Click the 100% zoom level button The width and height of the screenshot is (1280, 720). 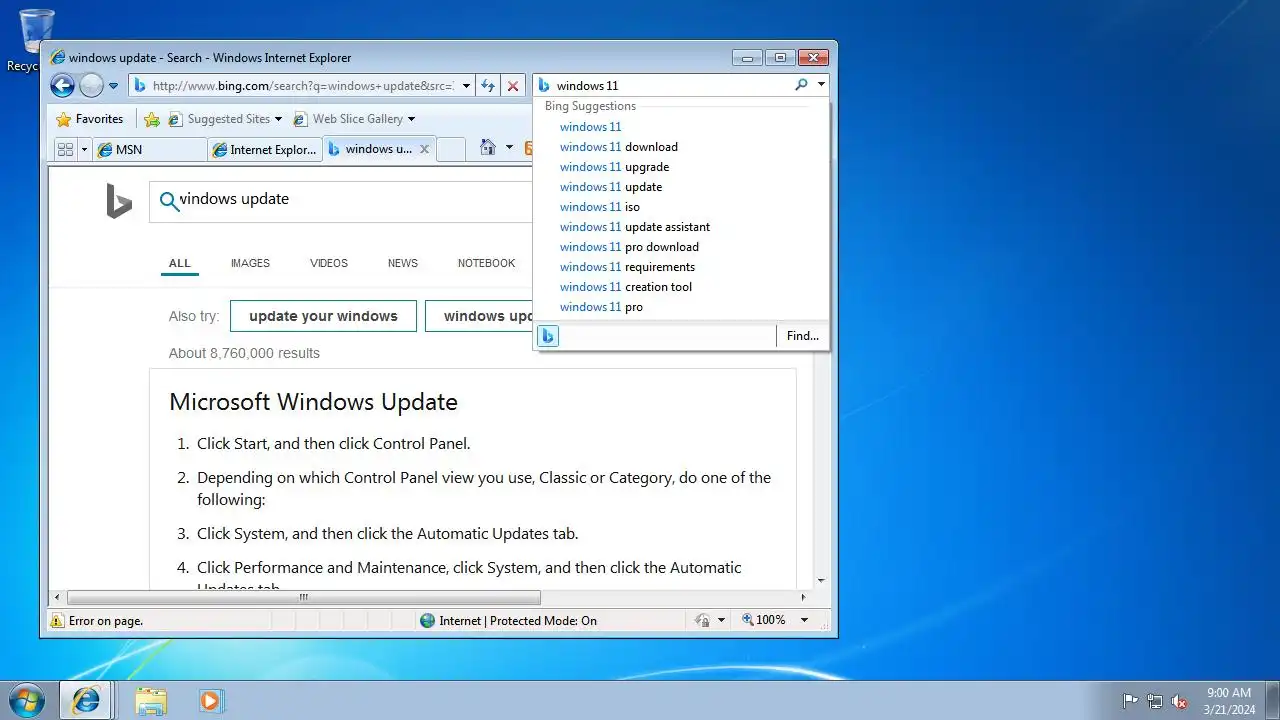[764, 620]
